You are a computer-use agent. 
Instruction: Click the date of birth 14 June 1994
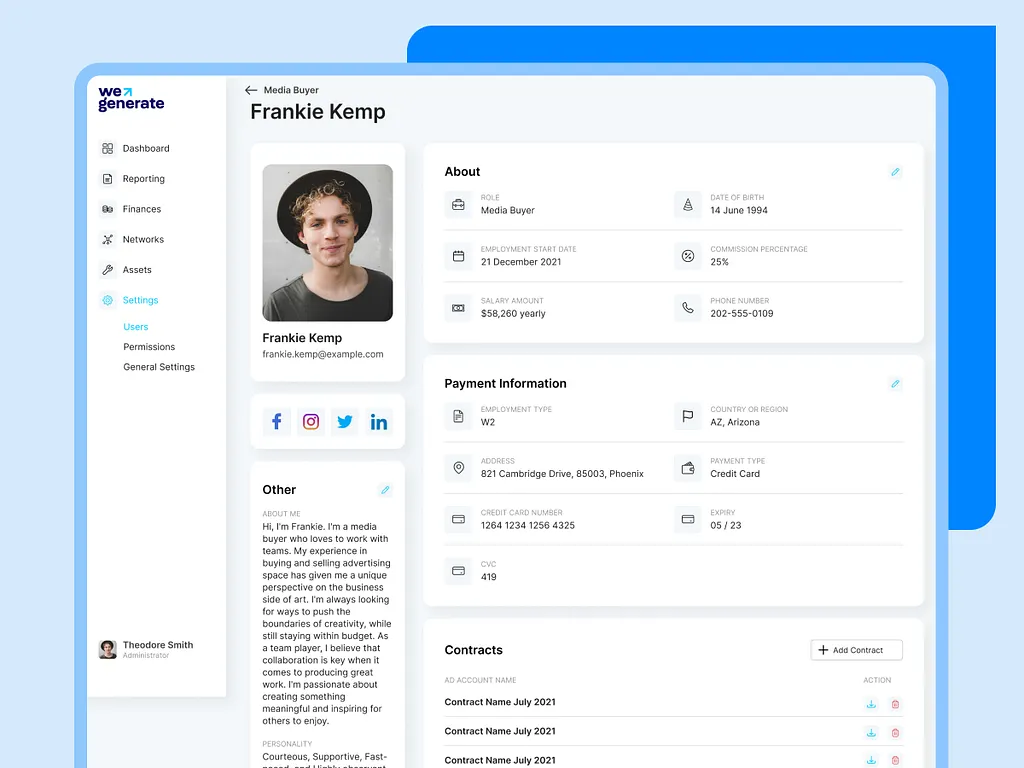(x=739, y=210)
